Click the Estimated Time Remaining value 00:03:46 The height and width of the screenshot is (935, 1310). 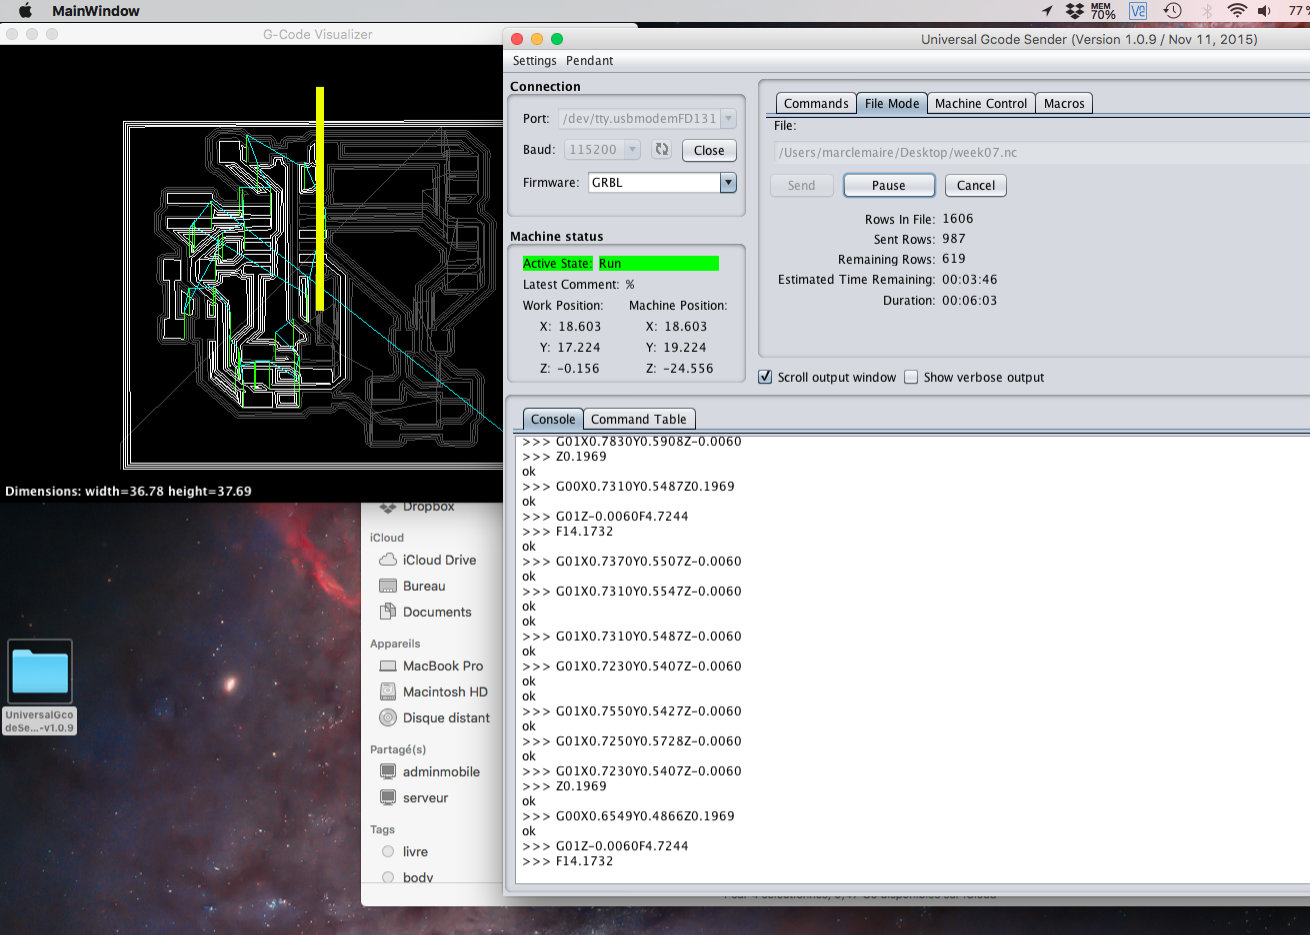coord(969,280)
